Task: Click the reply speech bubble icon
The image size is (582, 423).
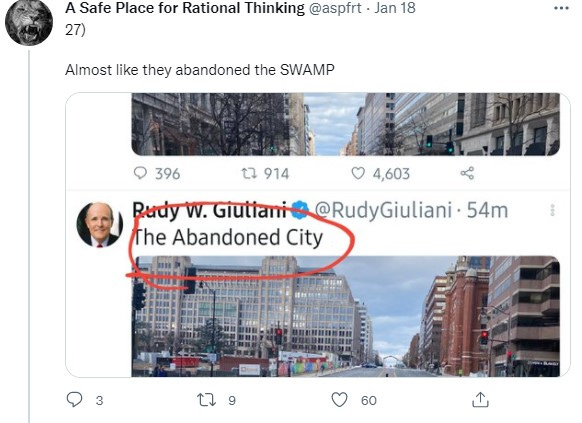Action: 74,400
